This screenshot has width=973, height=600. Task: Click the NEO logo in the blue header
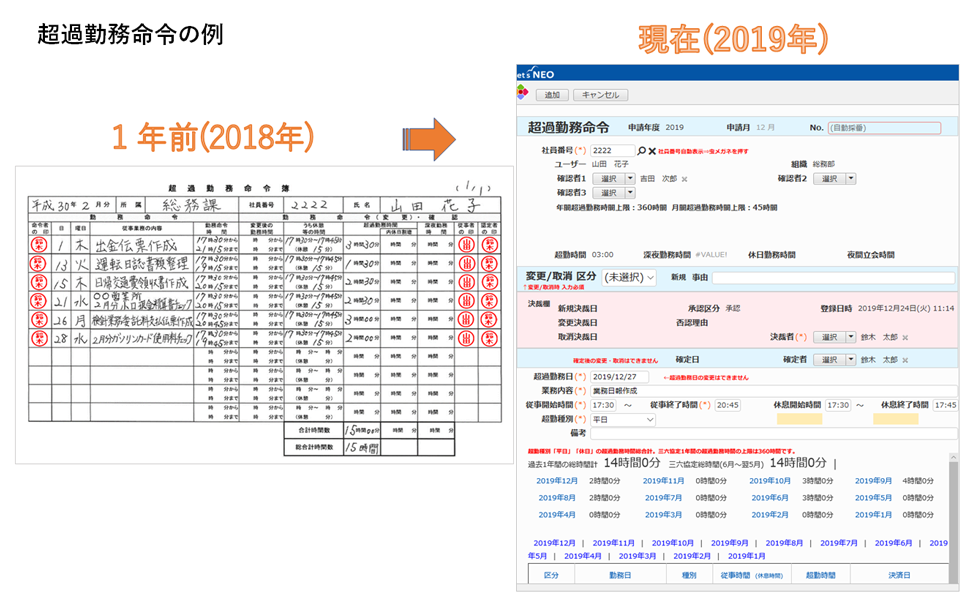click(541, 74)
